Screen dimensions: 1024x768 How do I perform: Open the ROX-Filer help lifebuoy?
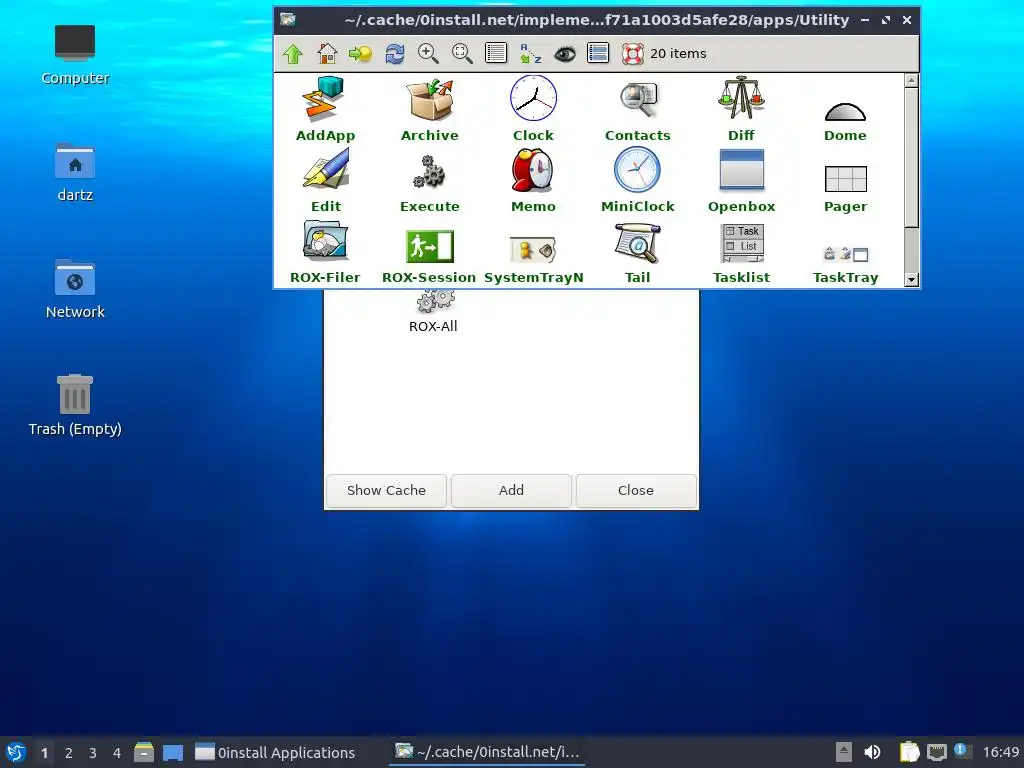coord(632,54)
